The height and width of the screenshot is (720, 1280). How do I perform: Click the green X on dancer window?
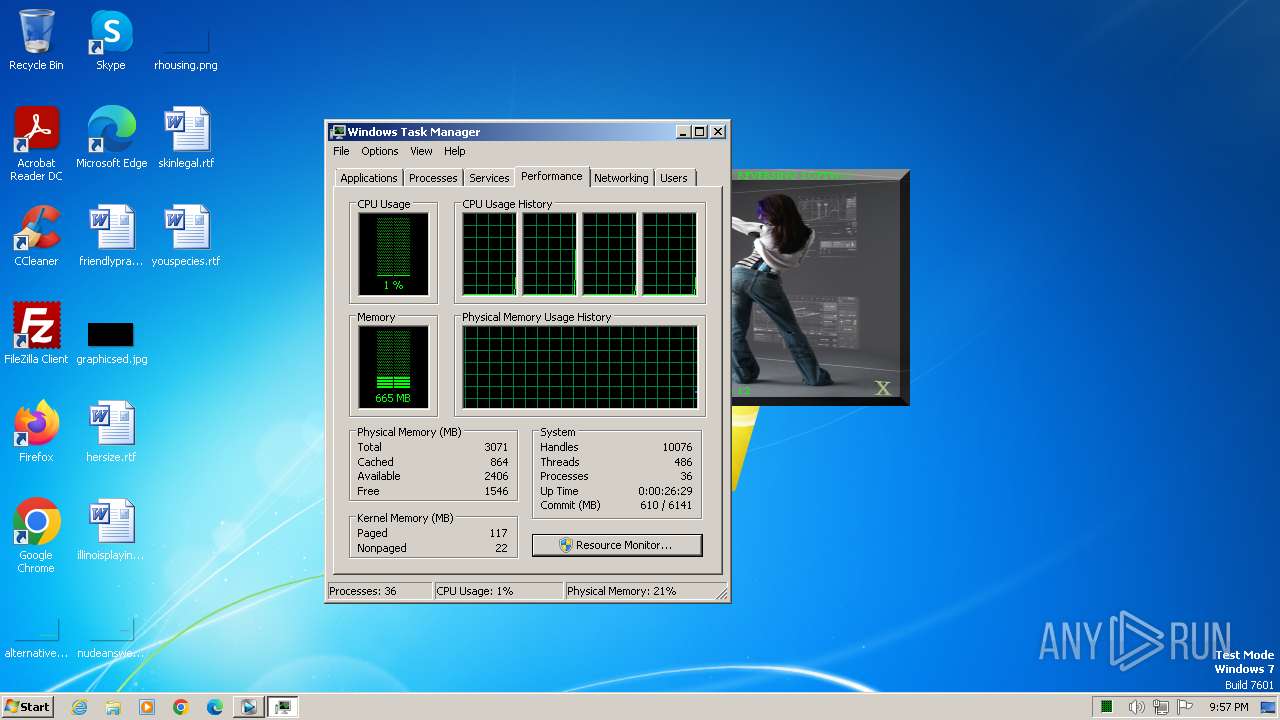pos(882,388)
